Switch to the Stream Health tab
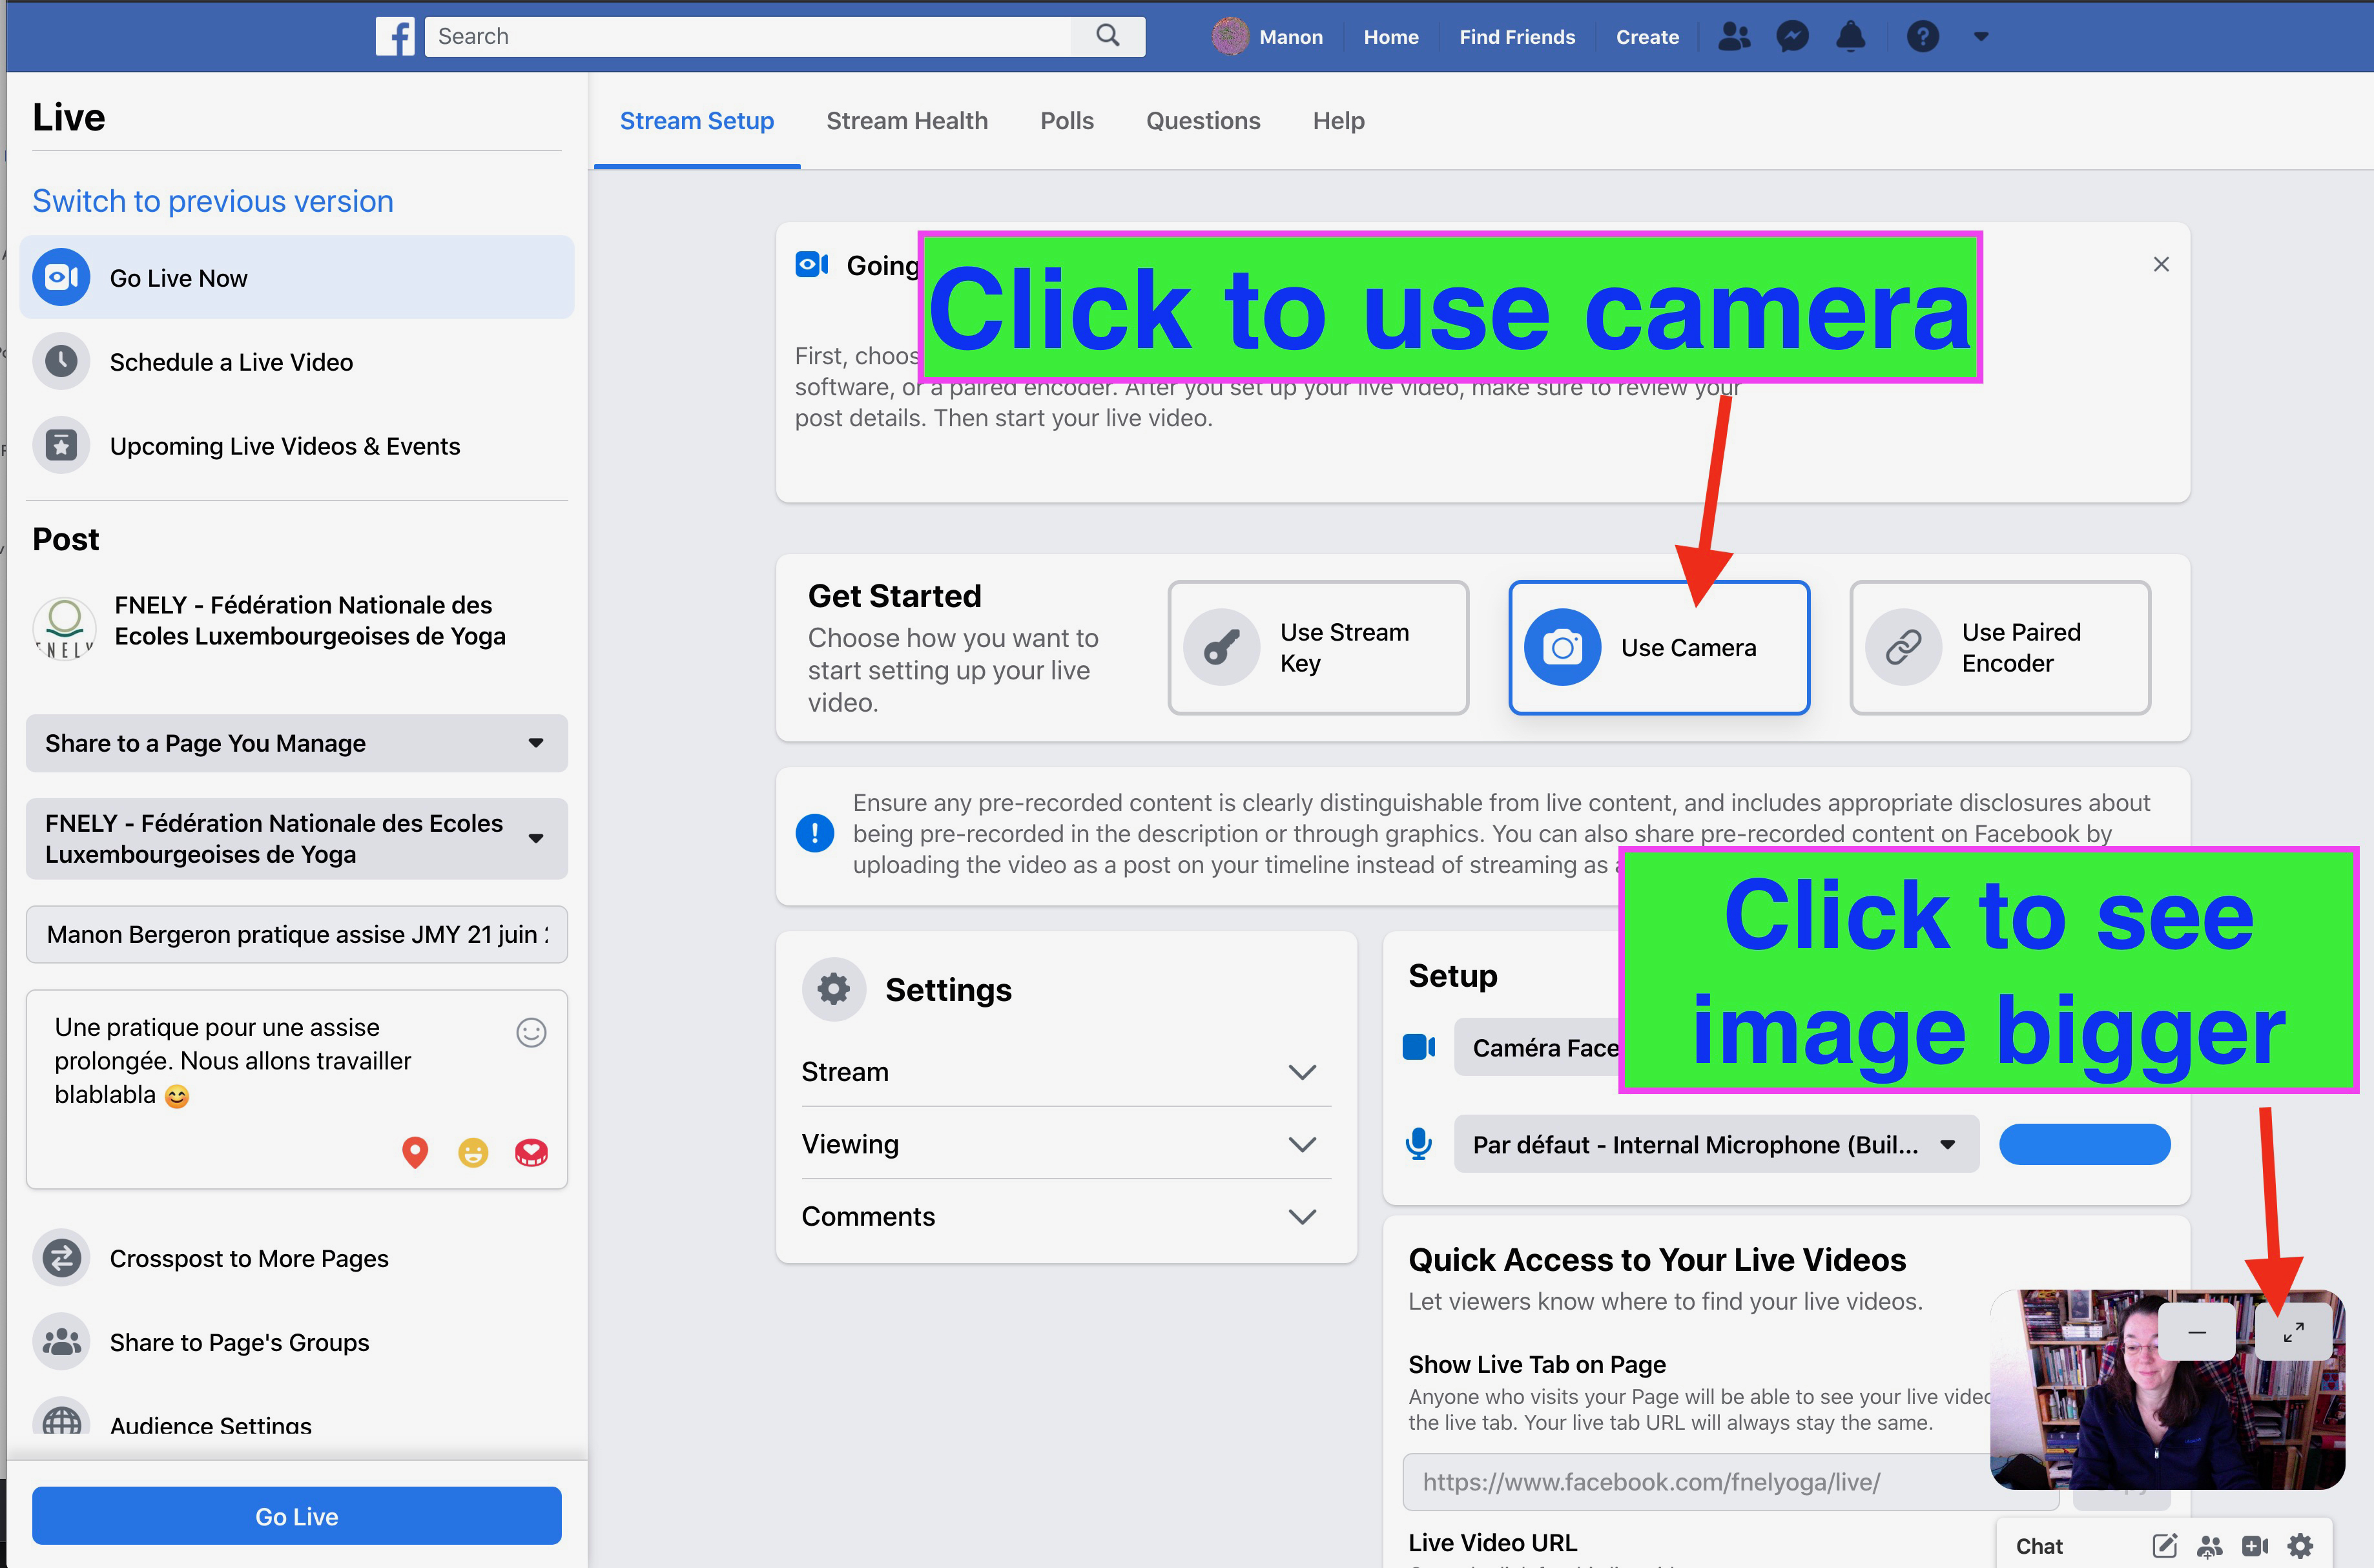The height and width of the screenshot is (1568, 2374). click(x=906, y=121)
